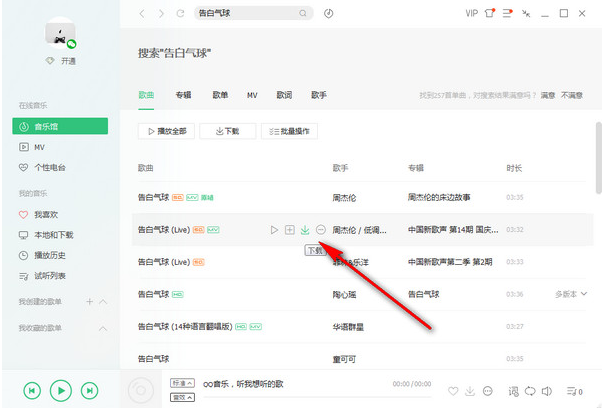Download the 周杰伦 / 低调 row song
The width and height of the screenshot is (615, 411).
[x=305, y=230]
